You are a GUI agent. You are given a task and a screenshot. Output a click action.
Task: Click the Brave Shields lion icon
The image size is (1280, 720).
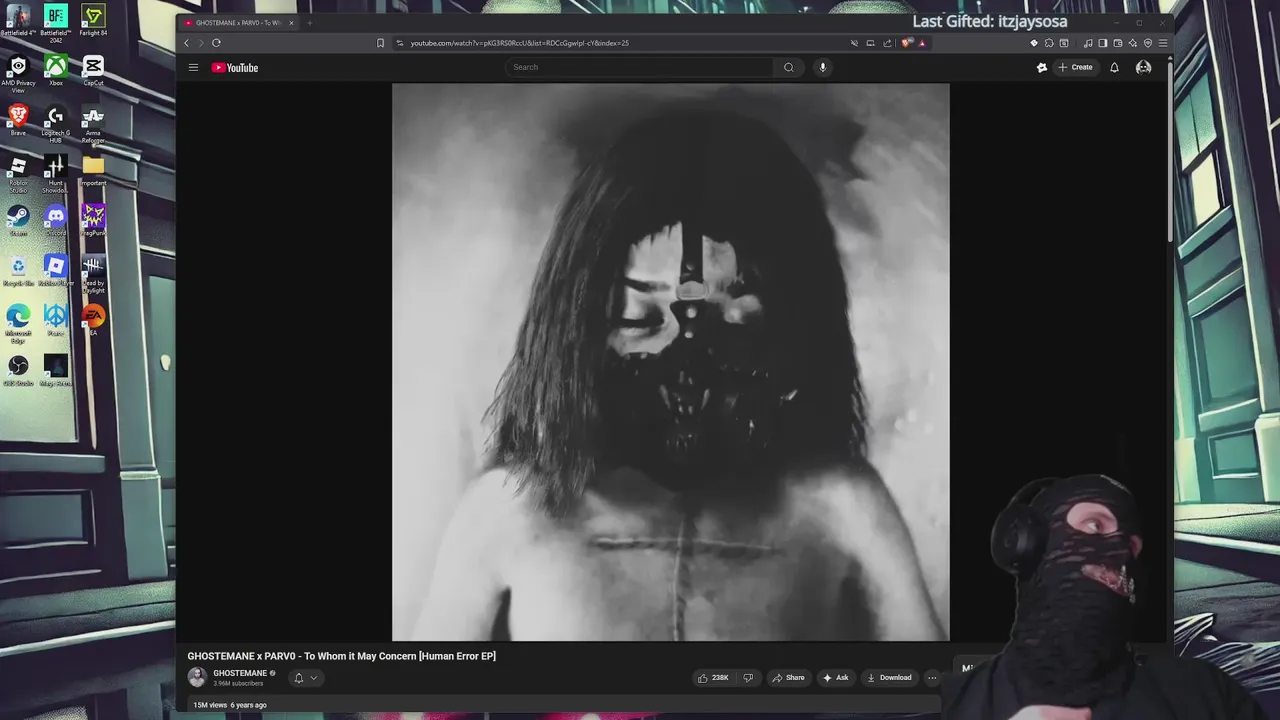pos(907,43)
